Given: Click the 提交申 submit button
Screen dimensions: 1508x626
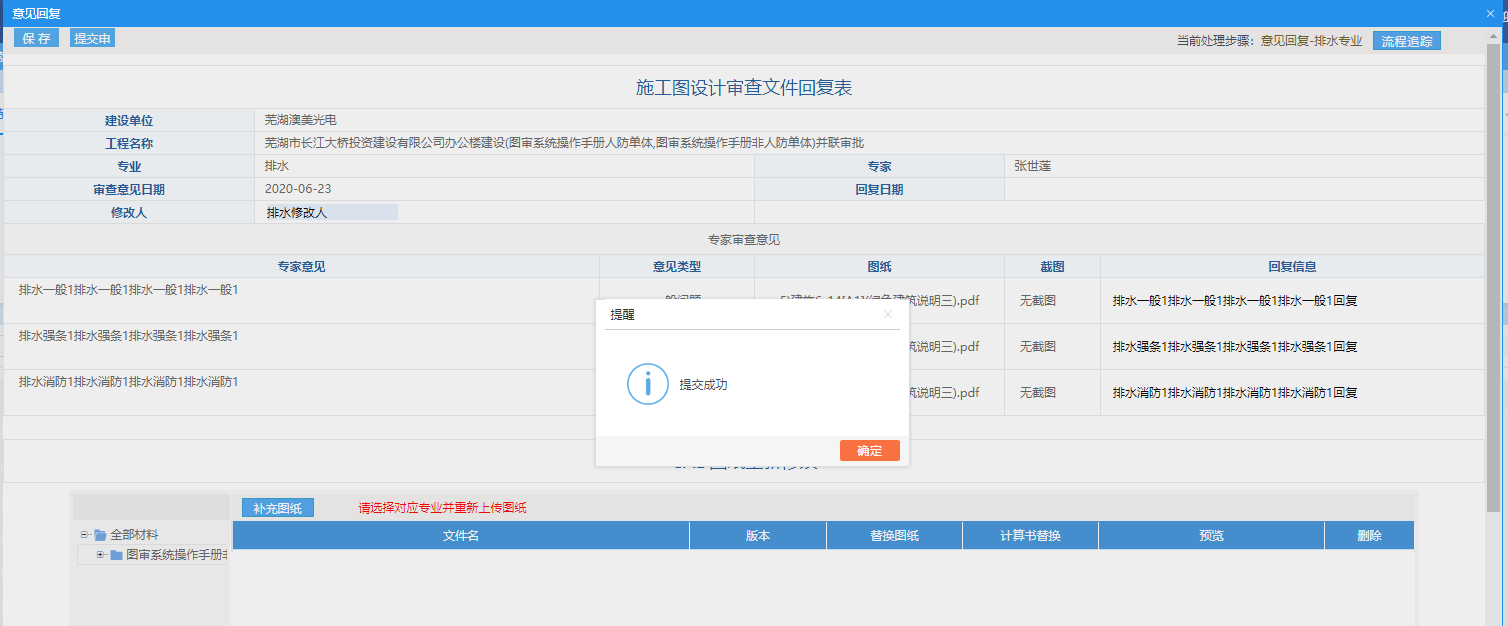Looking at the screenshot, I should click(92, 38).
